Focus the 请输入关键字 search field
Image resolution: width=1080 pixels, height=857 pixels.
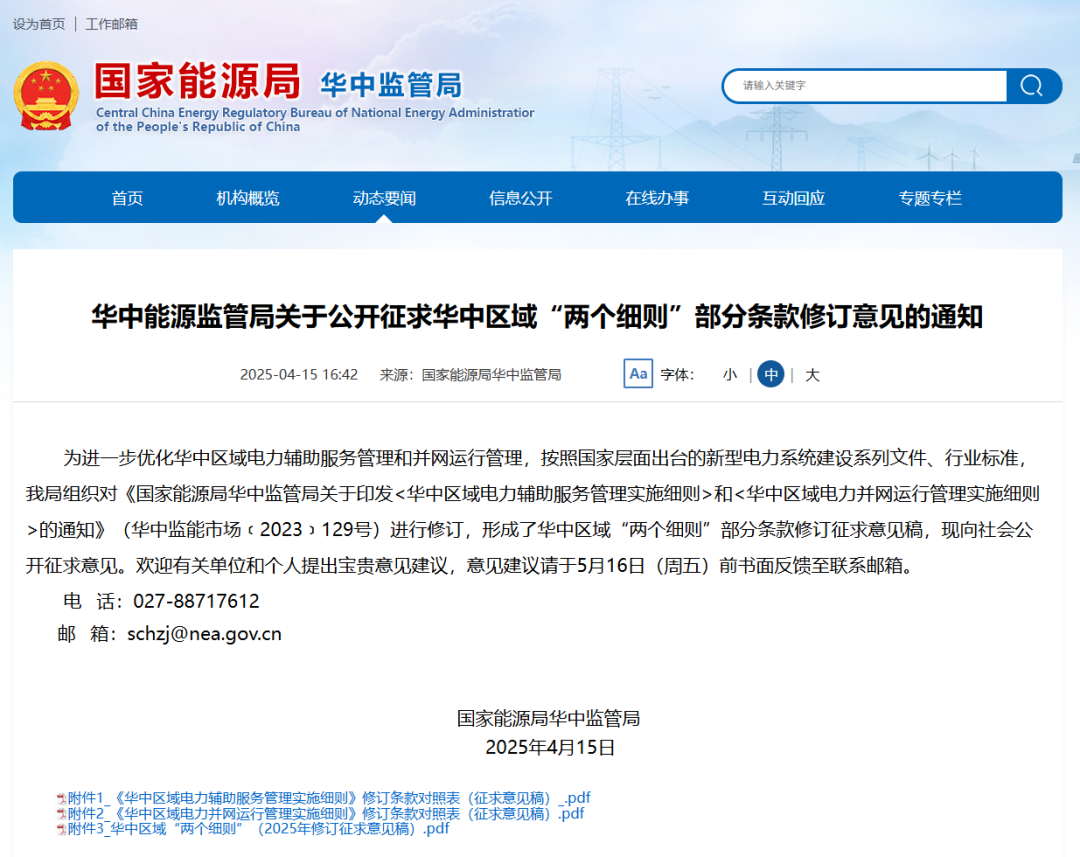pos(866,86)
